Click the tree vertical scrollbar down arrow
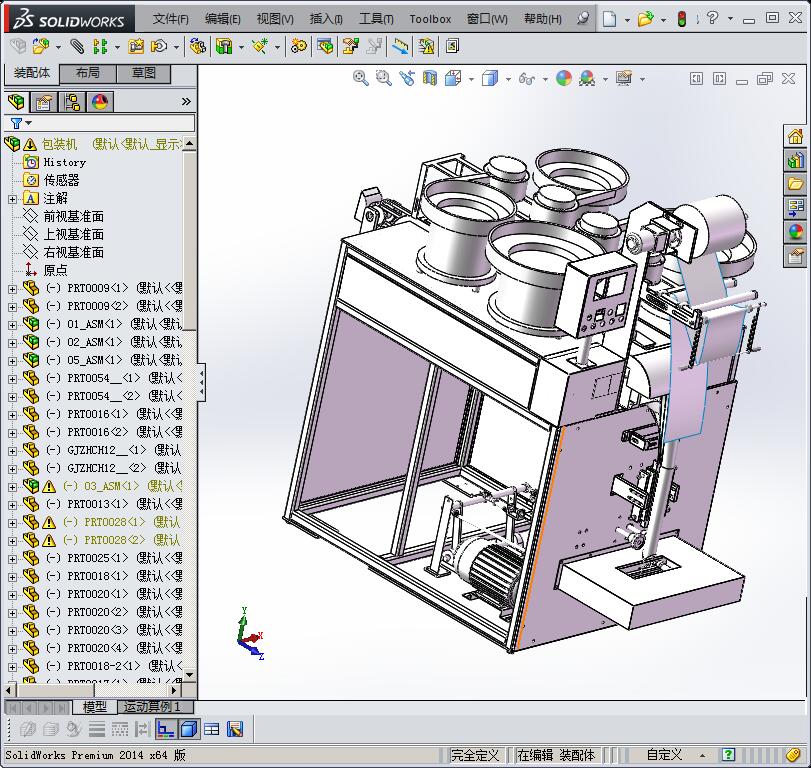The image size is (811, 768). [x=190, y=674]
